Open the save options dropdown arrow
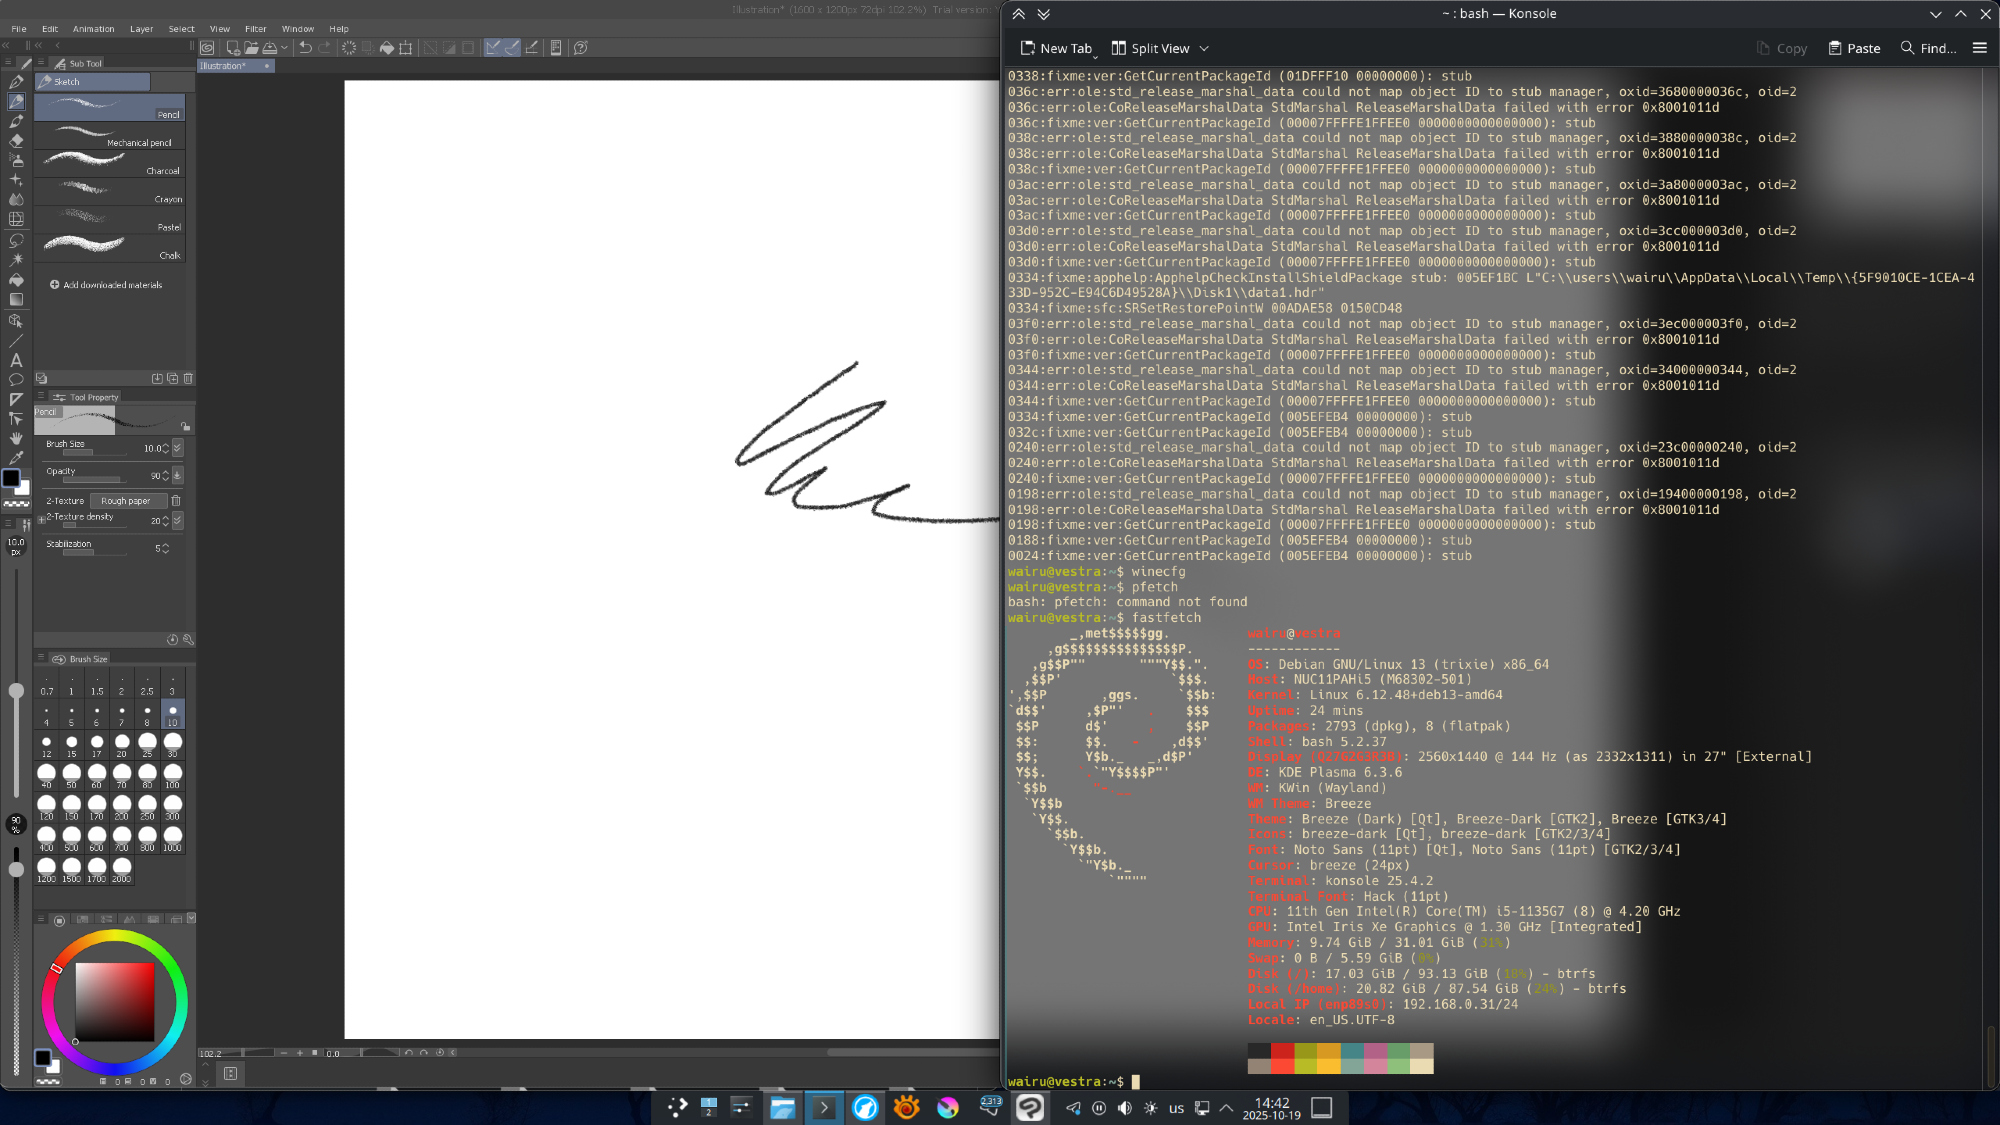The height and width of the screenshot is (1125, 2000). [285, 47]
